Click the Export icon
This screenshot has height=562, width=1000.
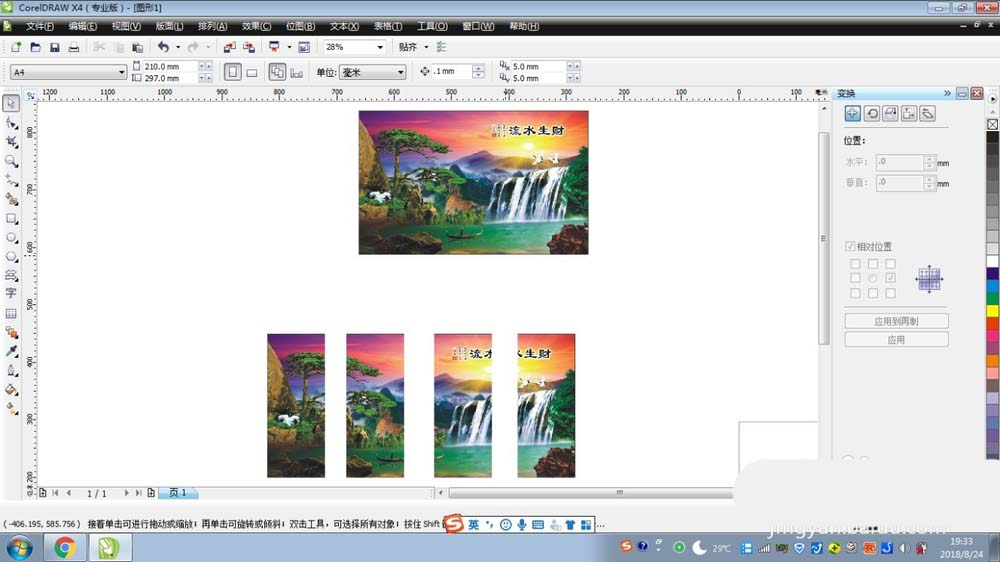tap(249, 47)
